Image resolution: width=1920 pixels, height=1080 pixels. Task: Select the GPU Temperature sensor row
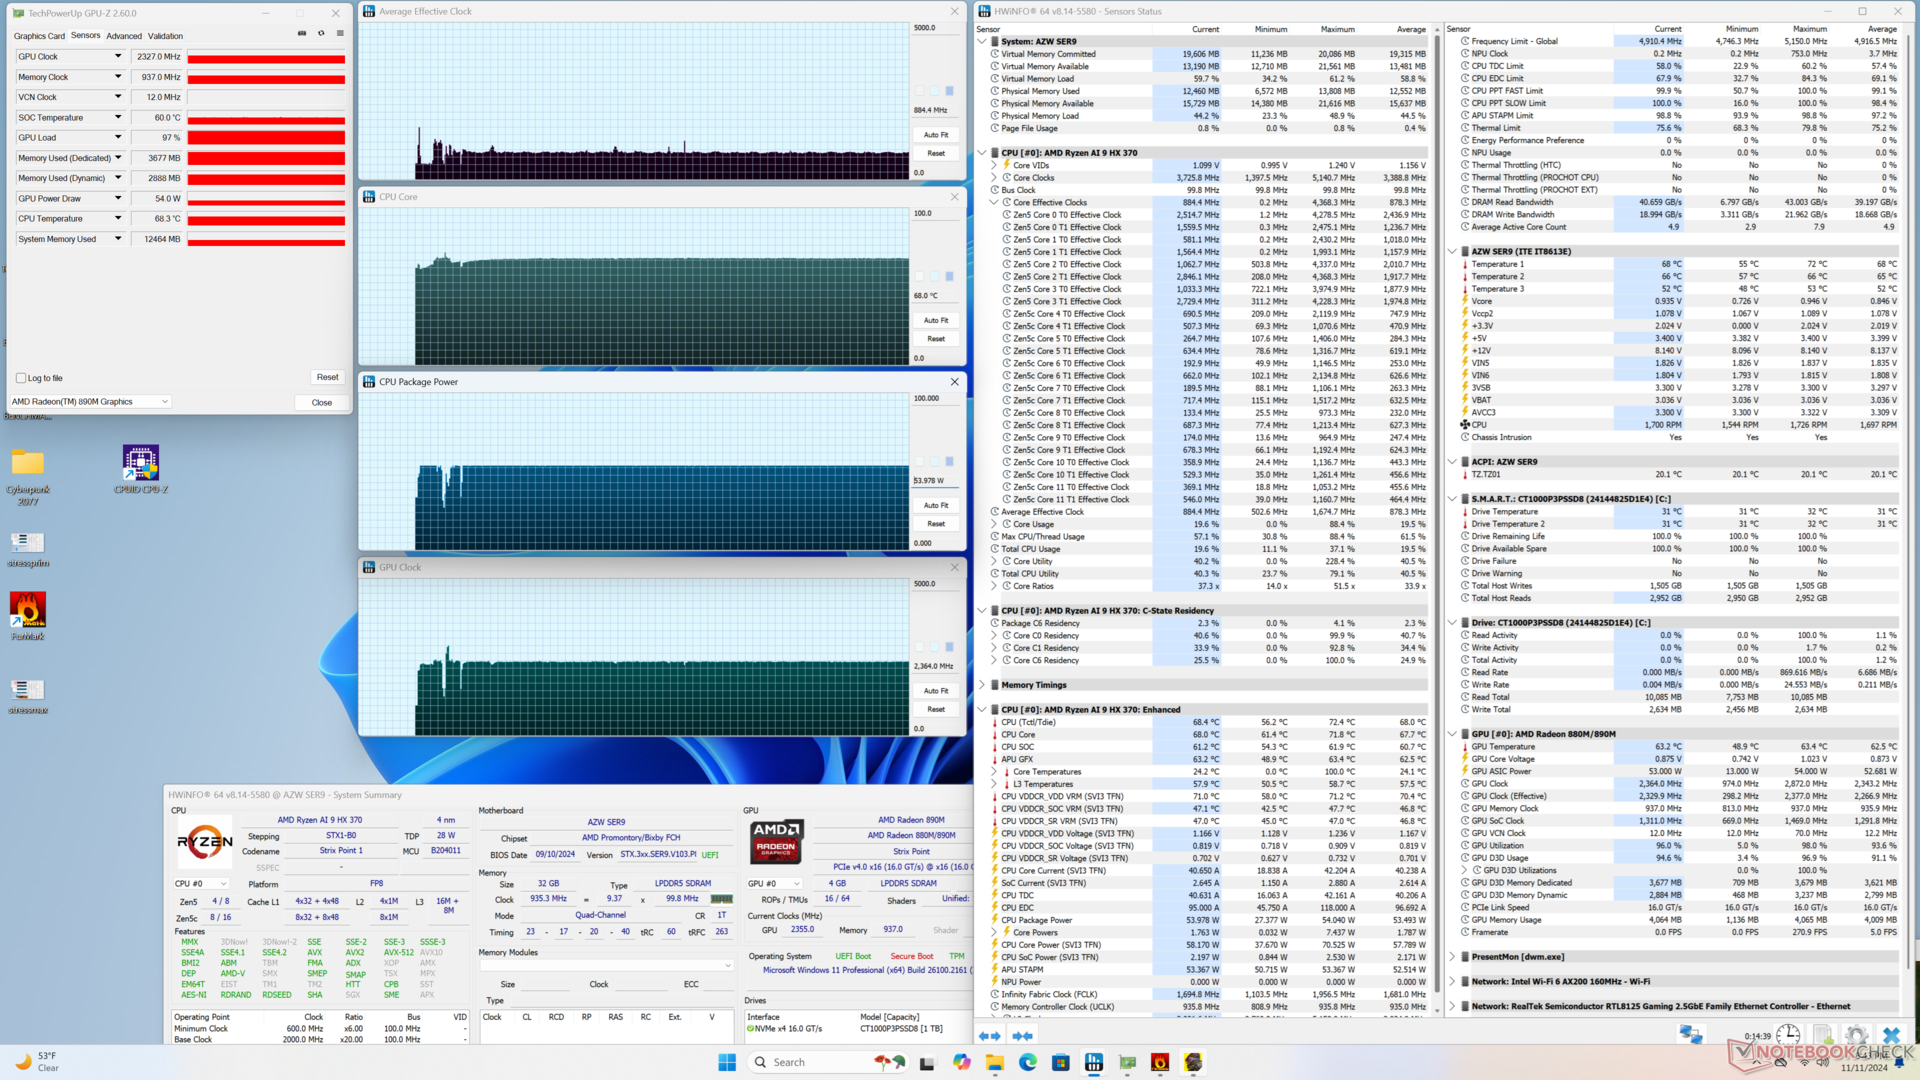[1680, 746]
